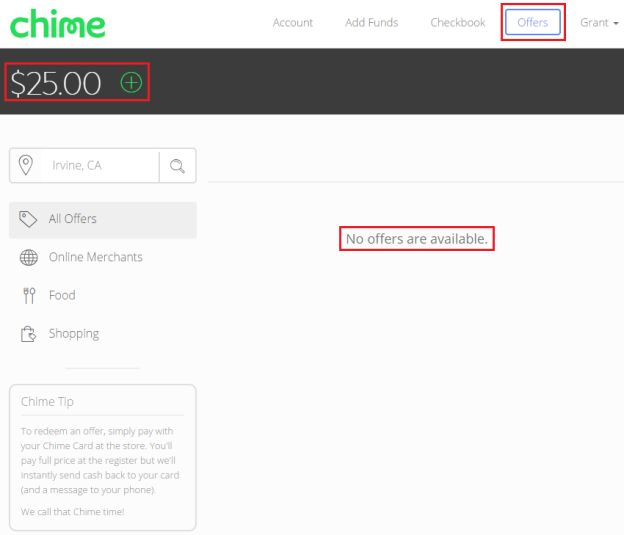Click the Chime logo

tap(58, 23)
